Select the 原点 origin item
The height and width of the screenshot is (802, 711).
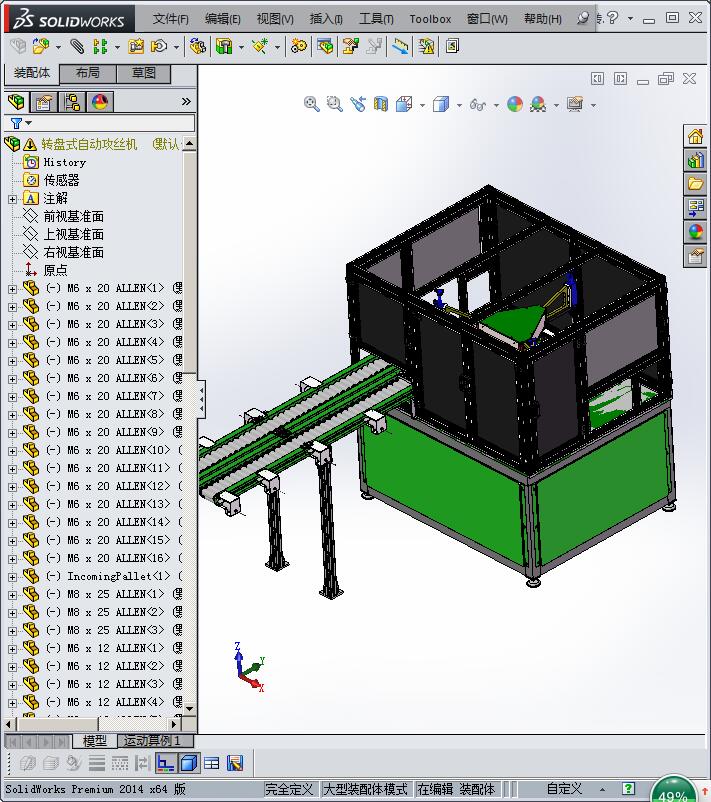point(55,270)
